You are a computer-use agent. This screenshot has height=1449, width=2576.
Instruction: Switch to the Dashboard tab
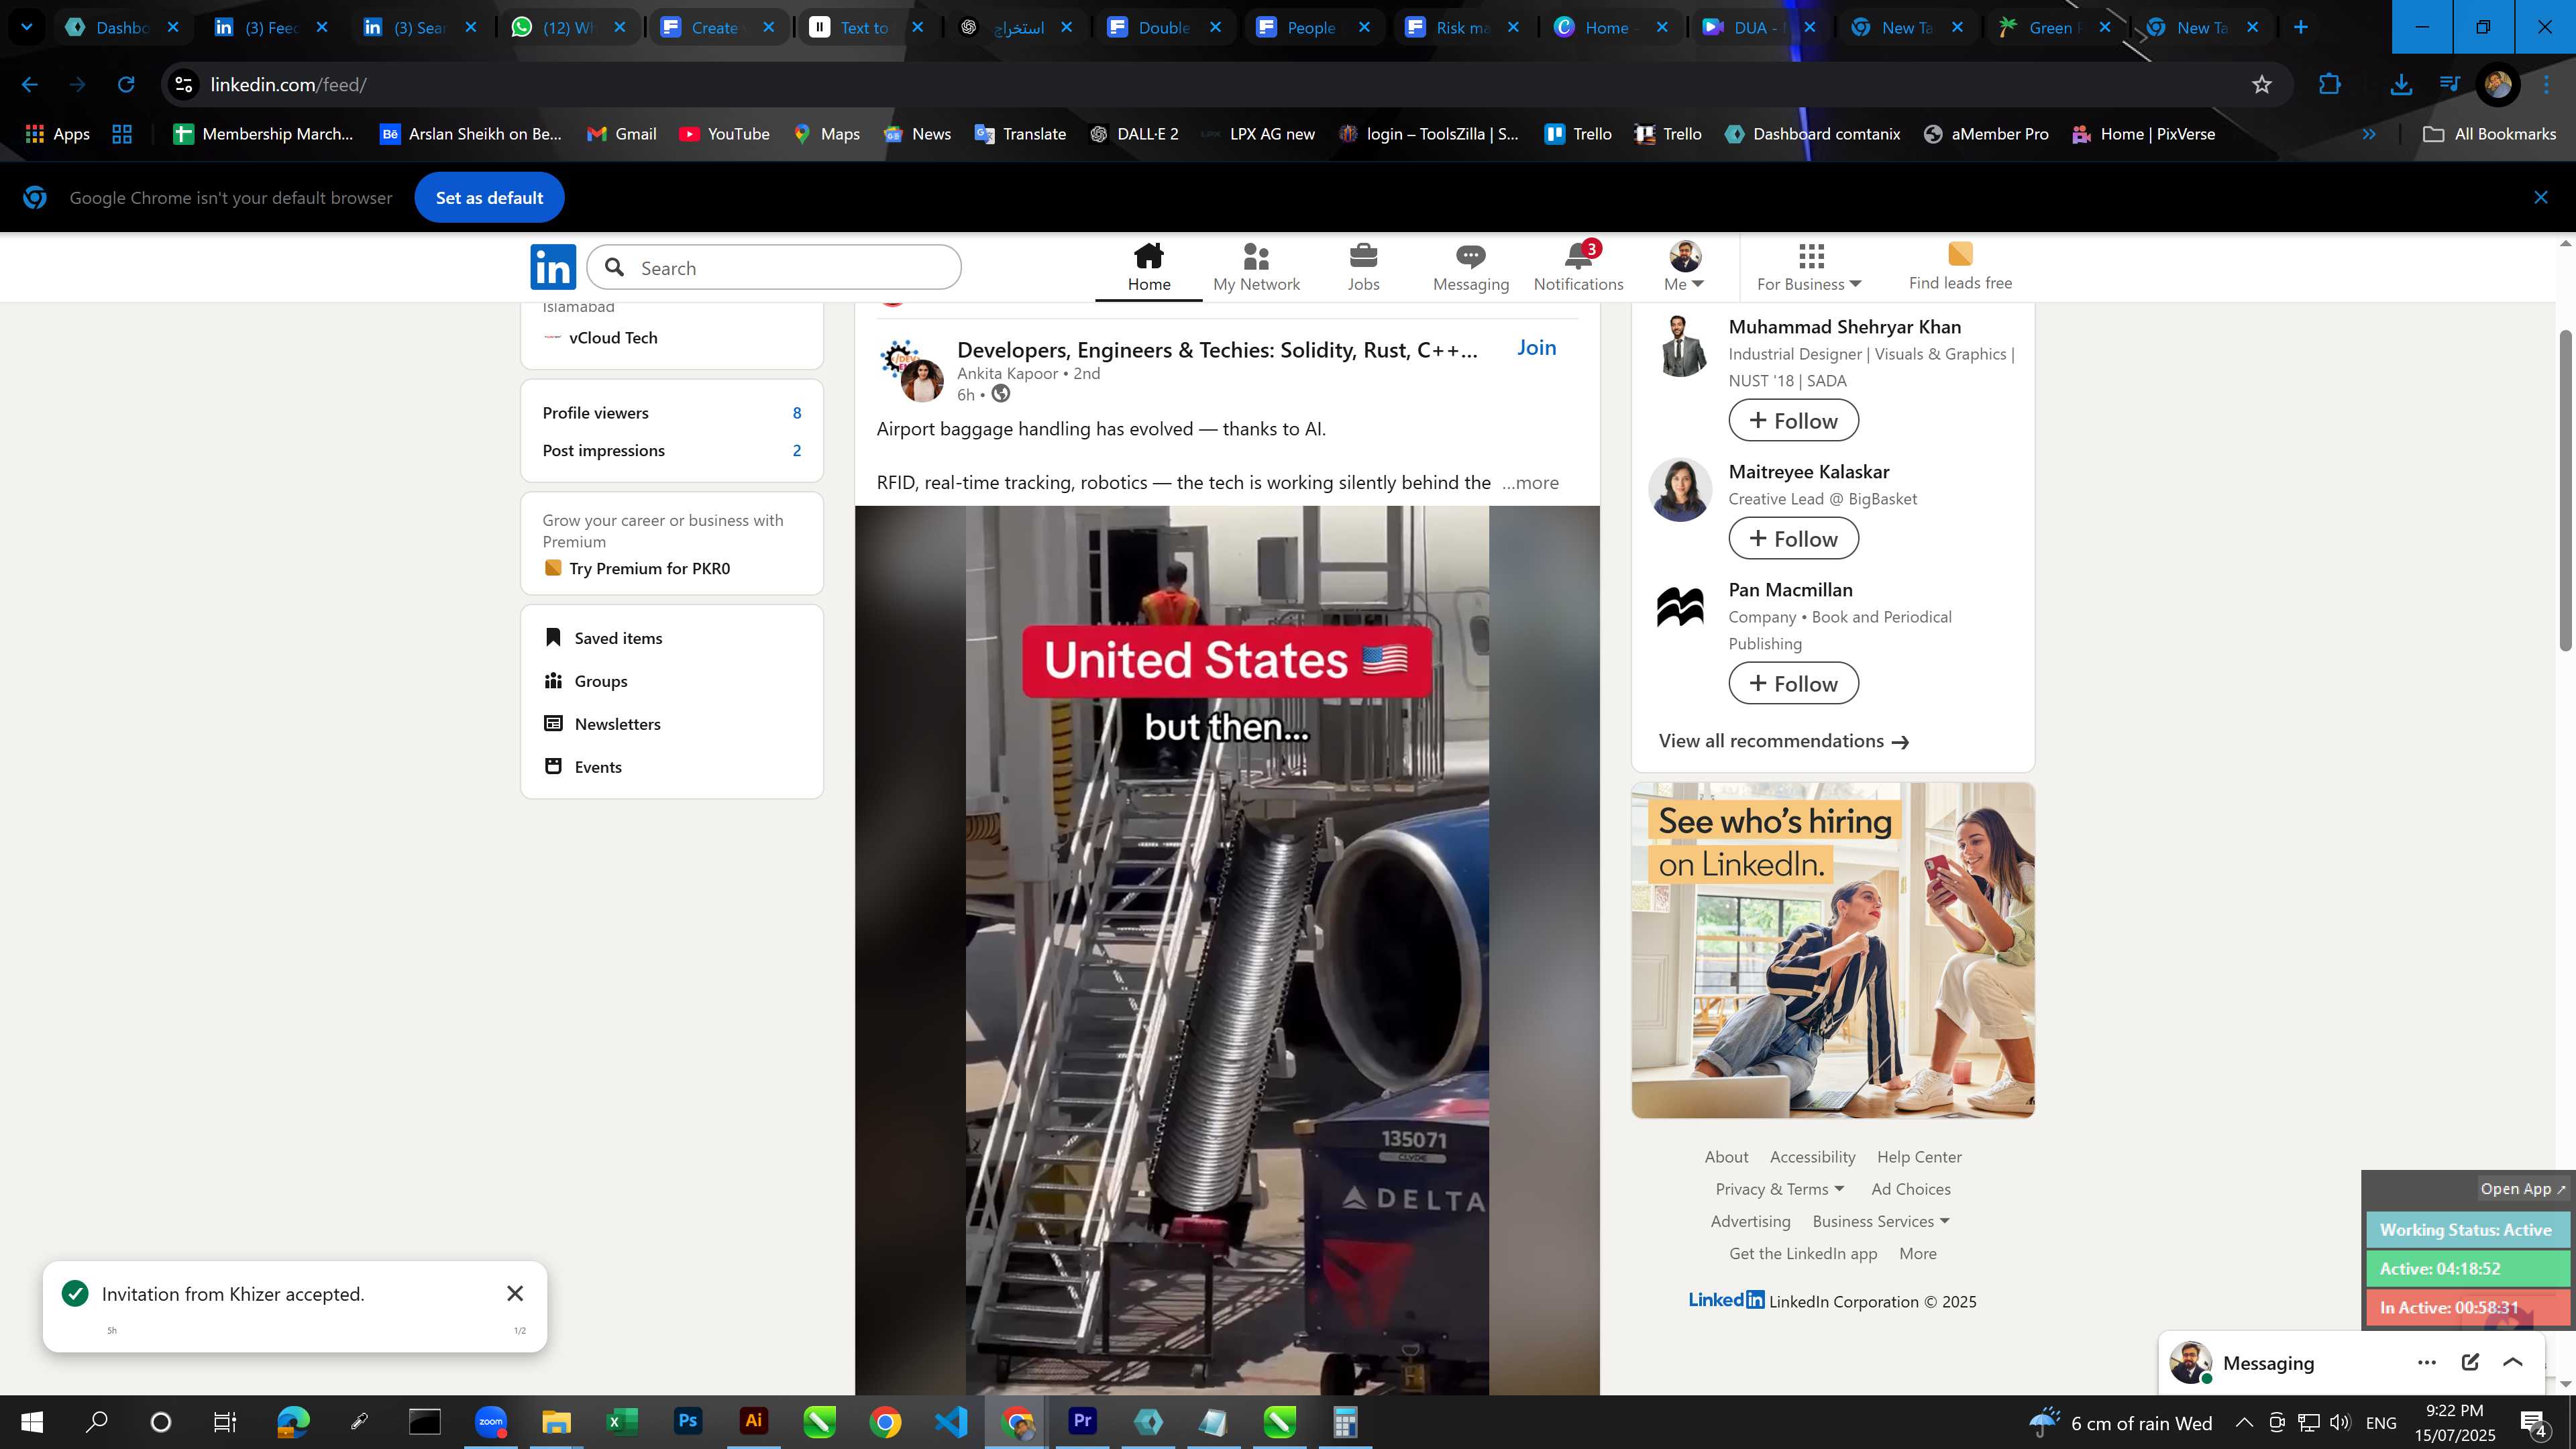(122, 27)
